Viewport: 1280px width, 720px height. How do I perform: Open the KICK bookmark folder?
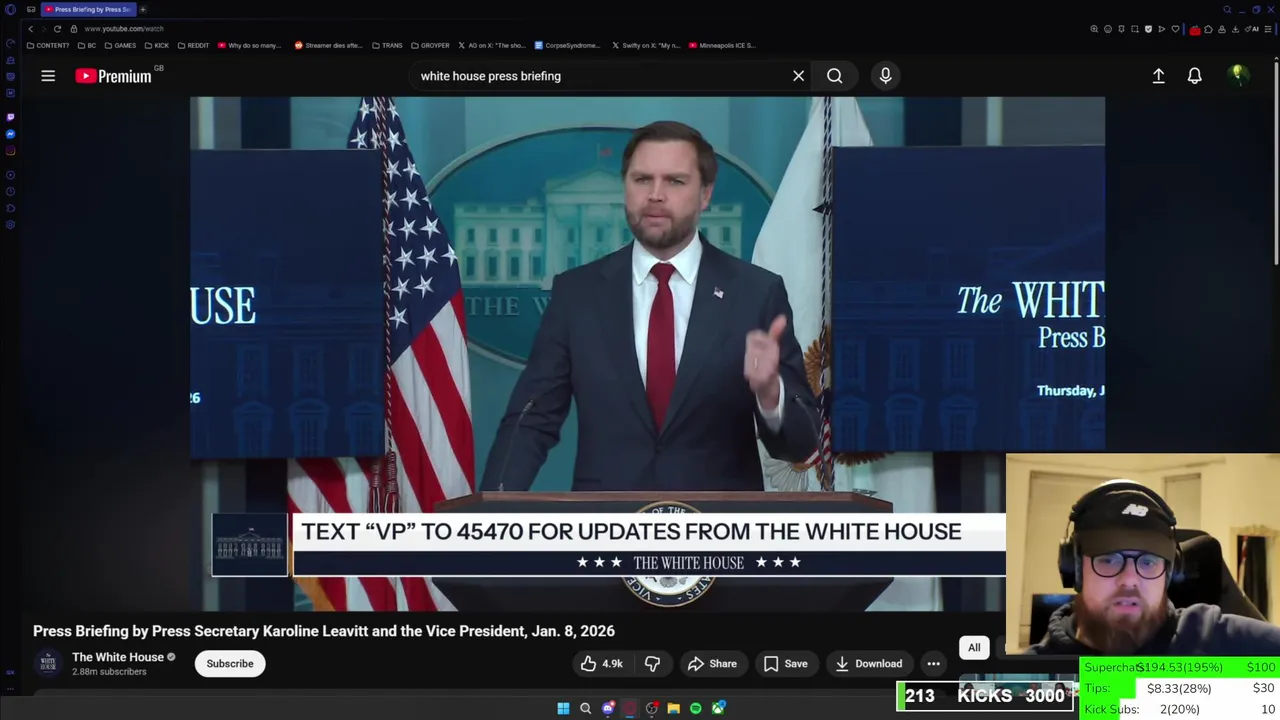(x=157, y=45)
